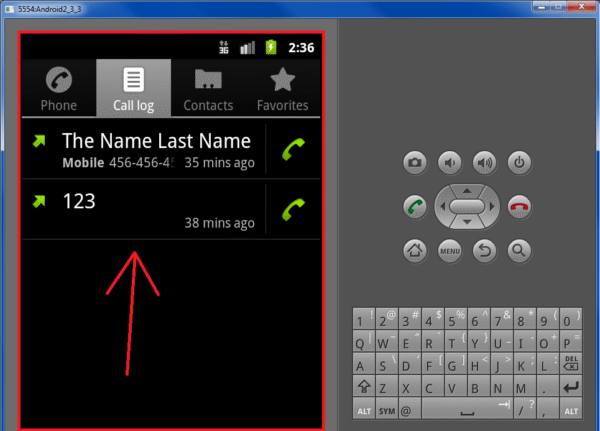Close the 5554:Android2_3_3 emulator window
Viewport: 600px width, 431px height.
581,7
